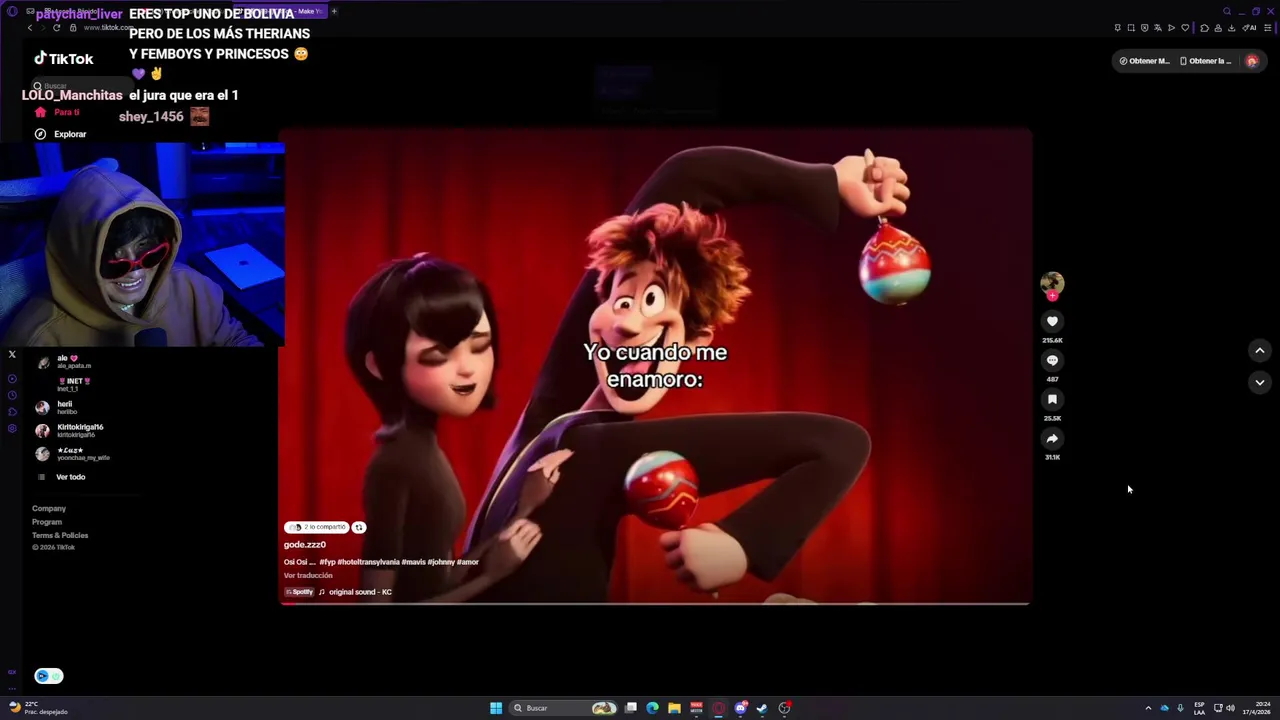Click the TikTok logo
This screenshot has height=720, width=1280.
click(x=64, y=59)
